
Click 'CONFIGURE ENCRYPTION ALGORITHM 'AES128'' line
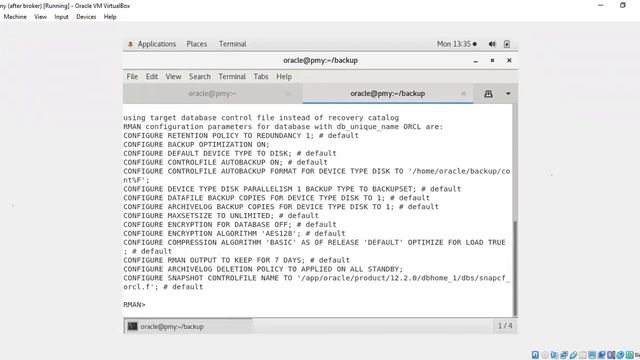(234, 233)
